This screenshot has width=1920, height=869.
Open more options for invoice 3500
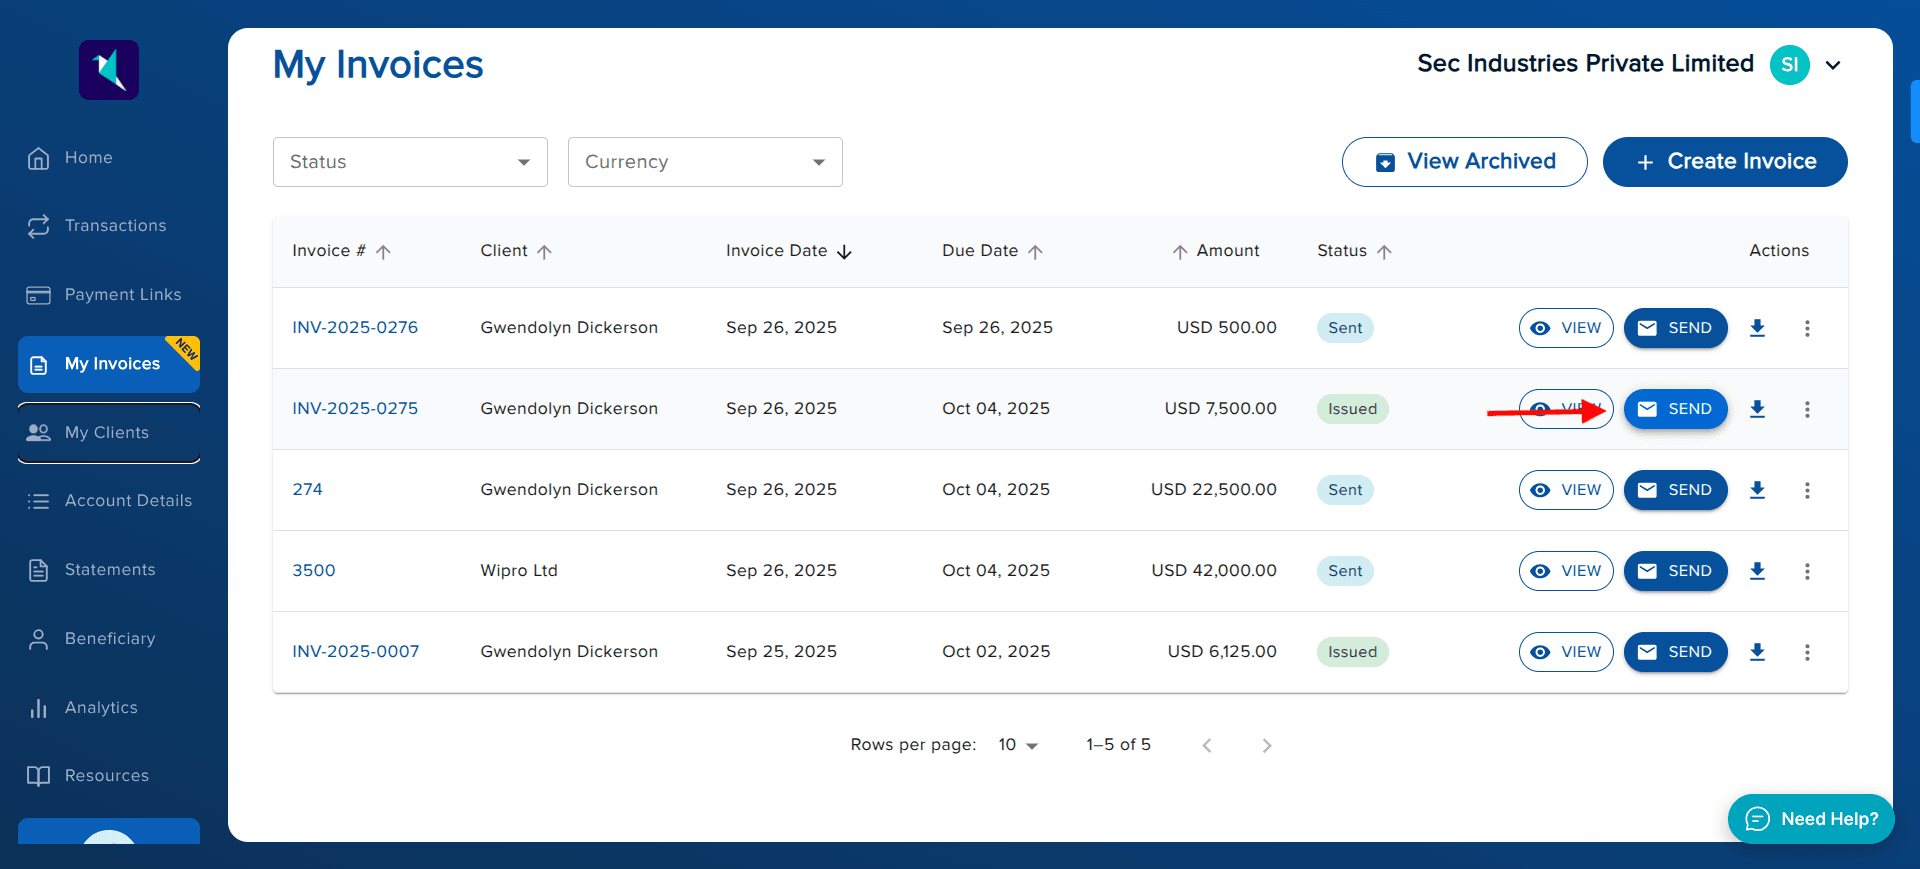coord(1807,571)
